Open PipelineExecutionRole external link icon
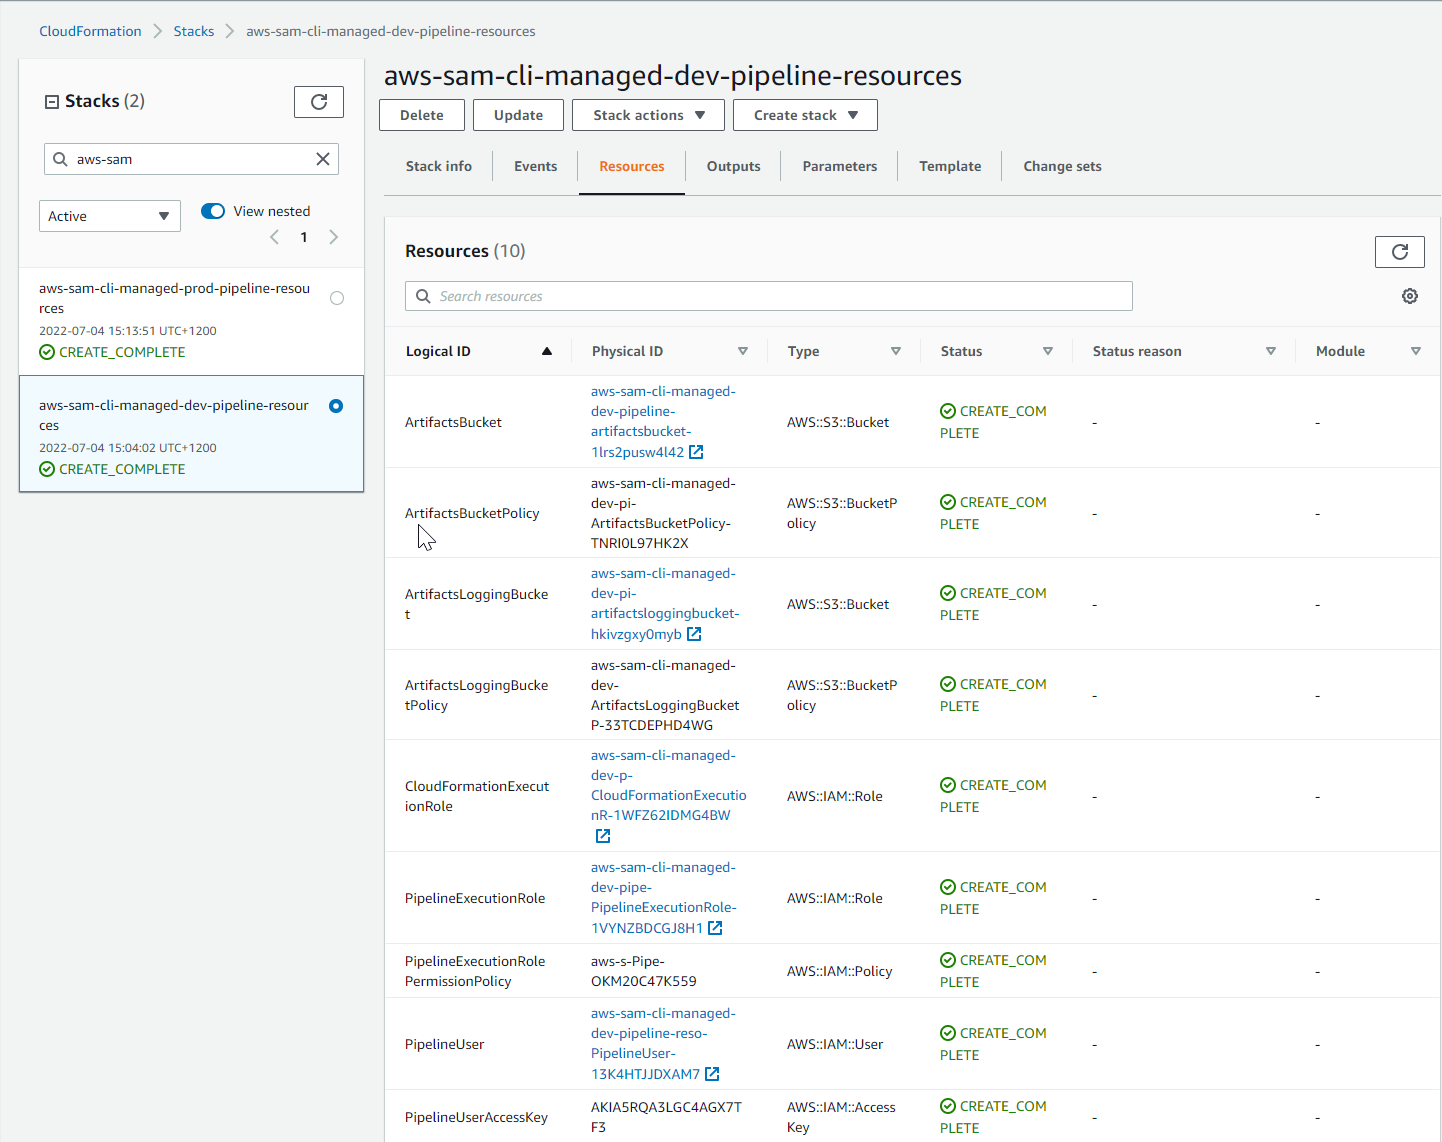Image resolution: width=1442 pixels, height=1142 pixels. click(716, 928)
